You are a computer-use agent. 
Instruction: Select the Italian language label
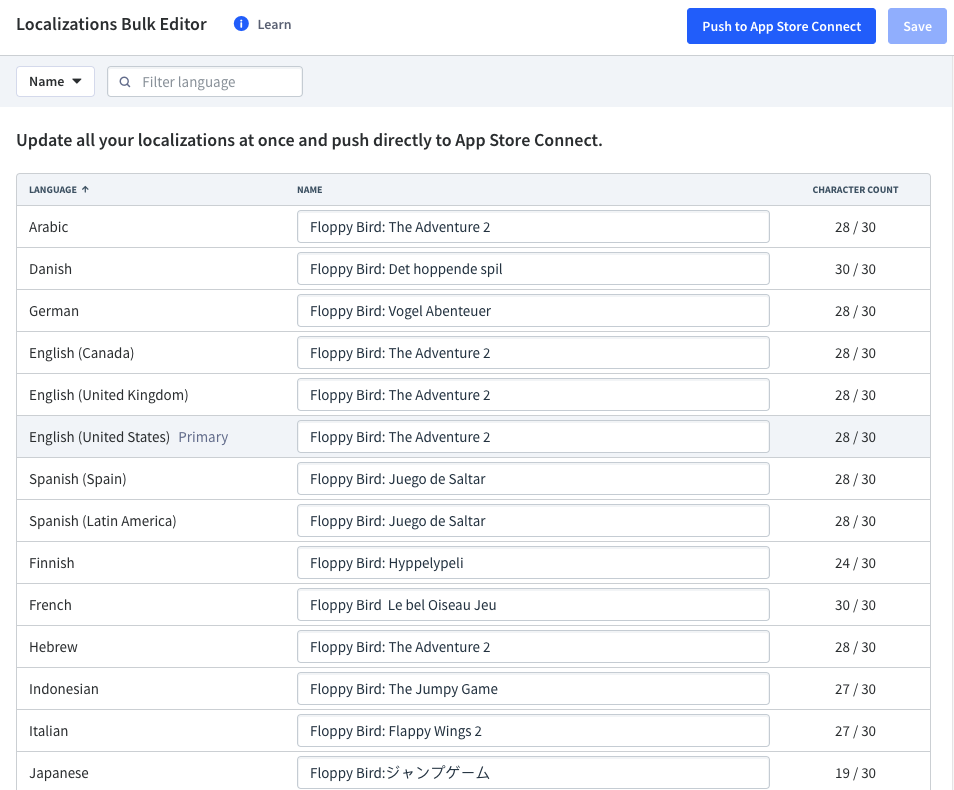(x=49, y=731)
